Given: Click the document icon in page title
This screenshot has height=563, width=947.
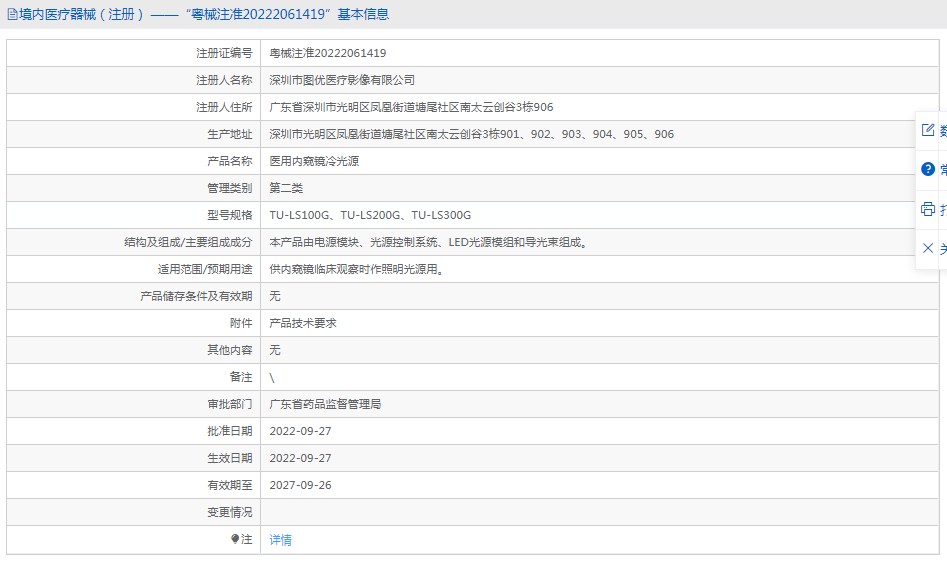Looking at the screenshot, I should [12, 14].
